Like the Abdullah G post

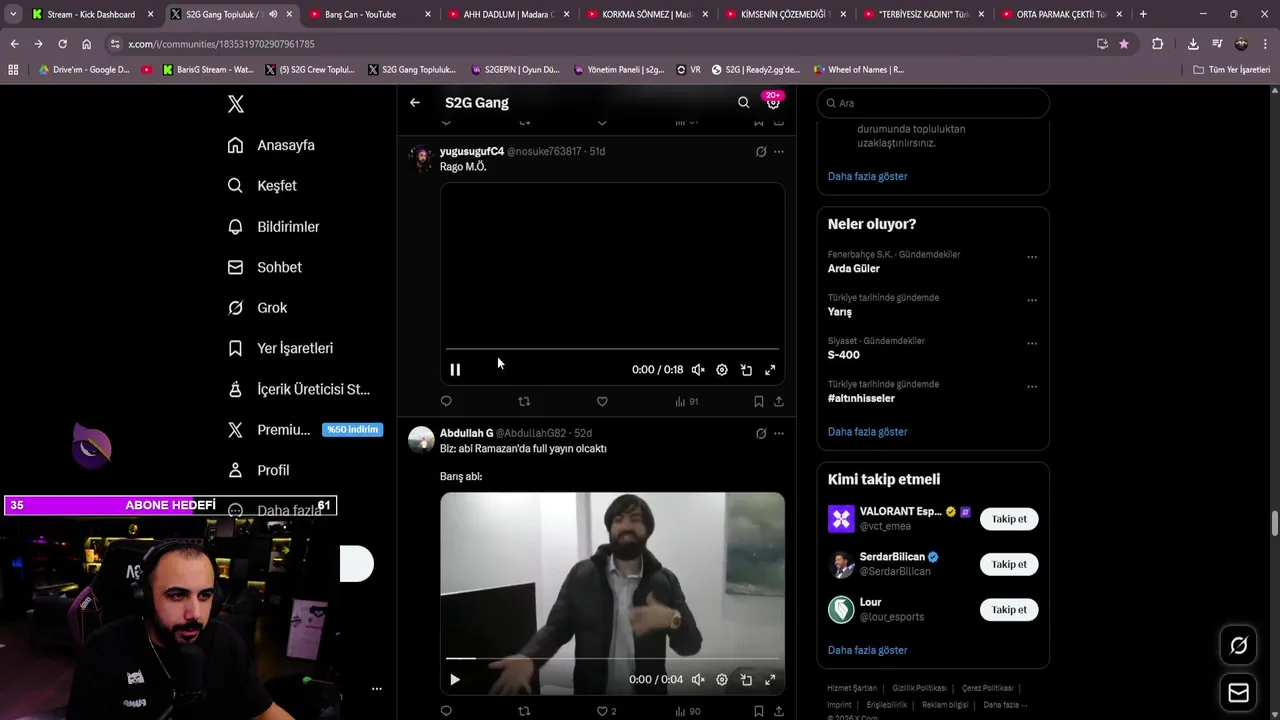(606, 711)
